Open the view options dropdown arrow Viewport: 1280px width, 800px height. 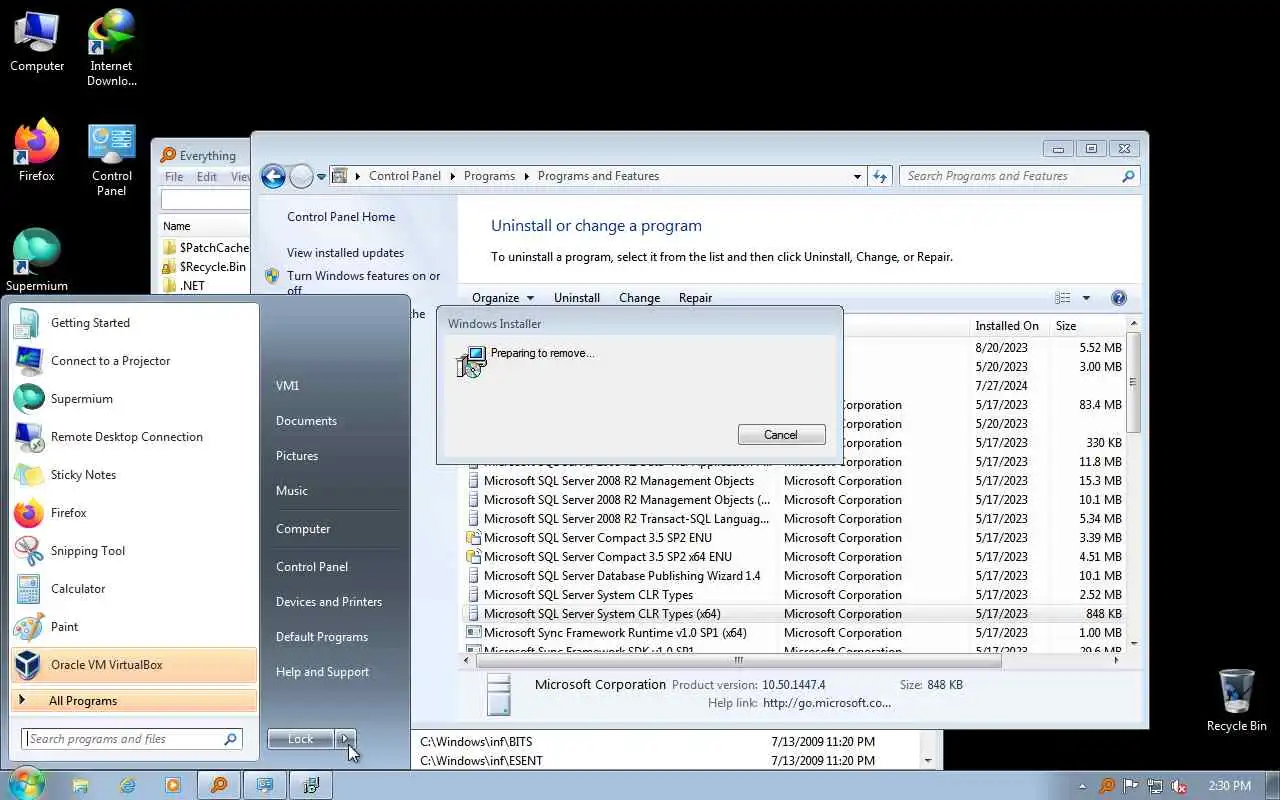point(1086,298)
